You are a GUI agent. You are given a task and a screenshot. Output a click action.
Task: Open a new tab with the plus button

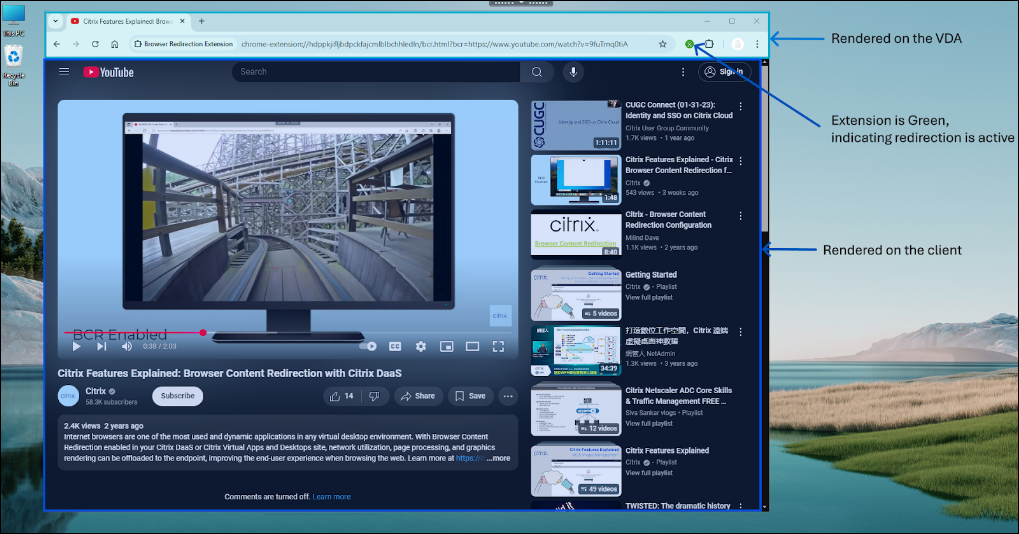click(x=201, y=21)
